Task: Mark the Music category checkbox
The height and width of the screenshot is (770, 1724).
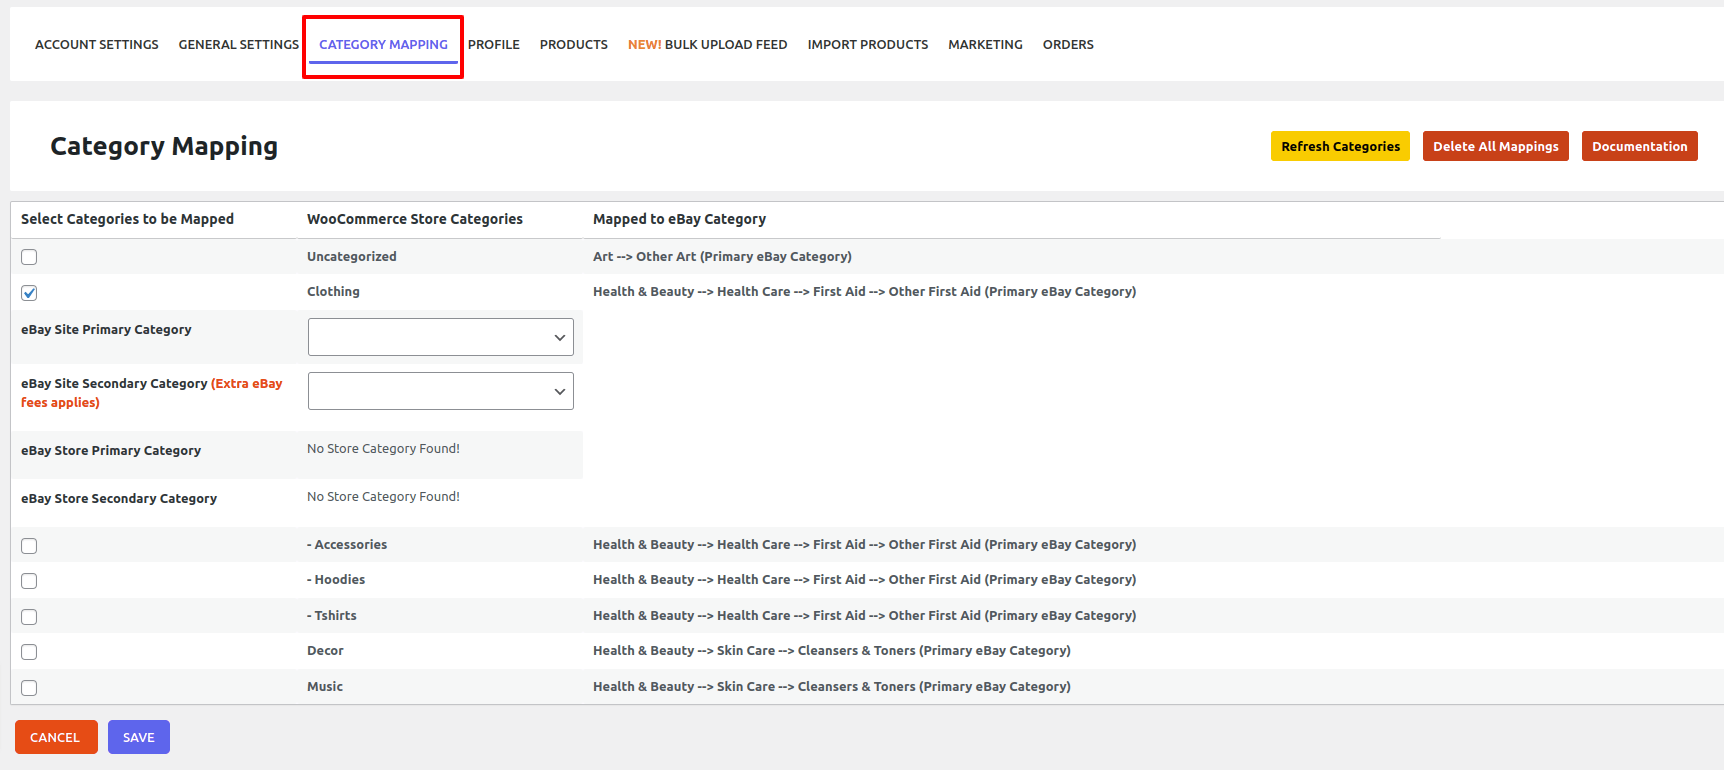Action: pos(29,688)
